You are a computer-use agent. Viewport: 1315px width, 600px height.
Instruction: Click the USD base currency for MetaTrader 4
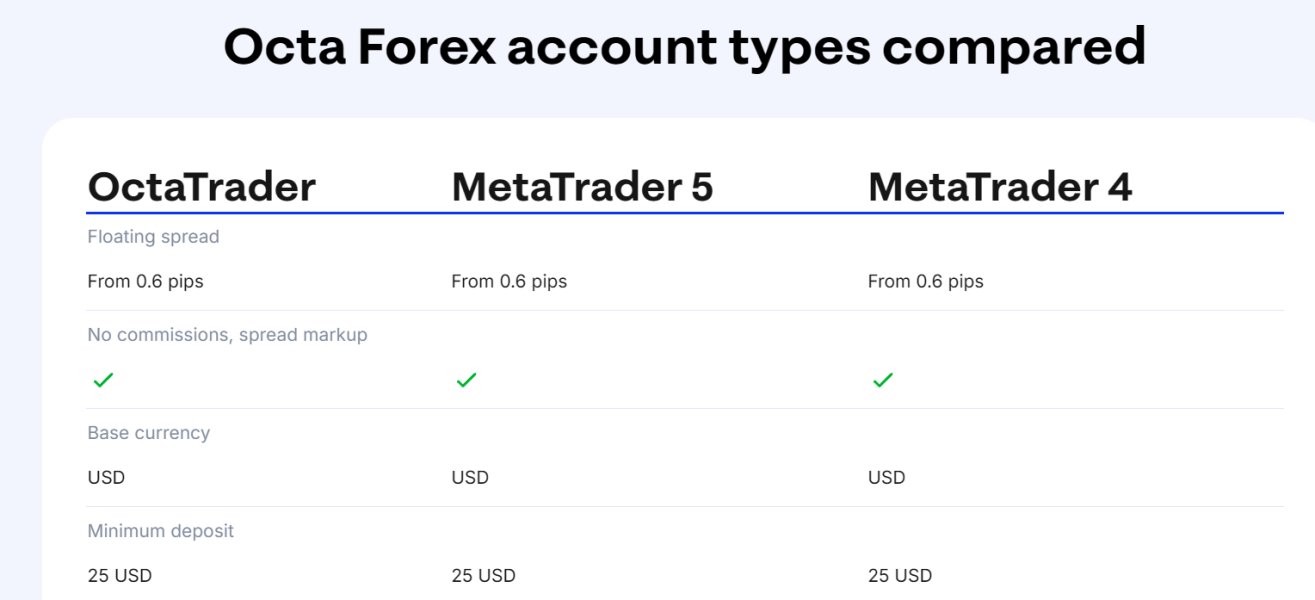[886, 478]
